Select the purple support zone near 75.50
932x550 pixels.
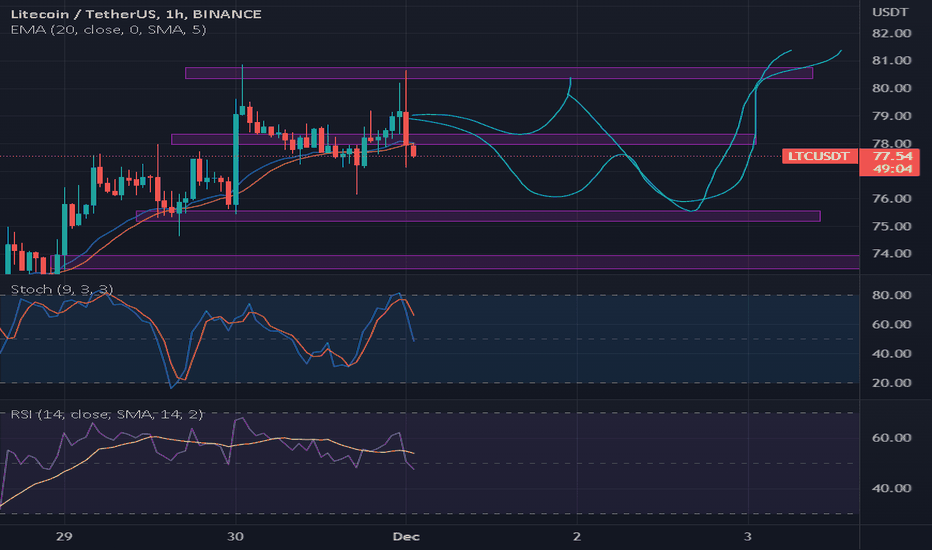pyautogui.click(x=478, y=216)
